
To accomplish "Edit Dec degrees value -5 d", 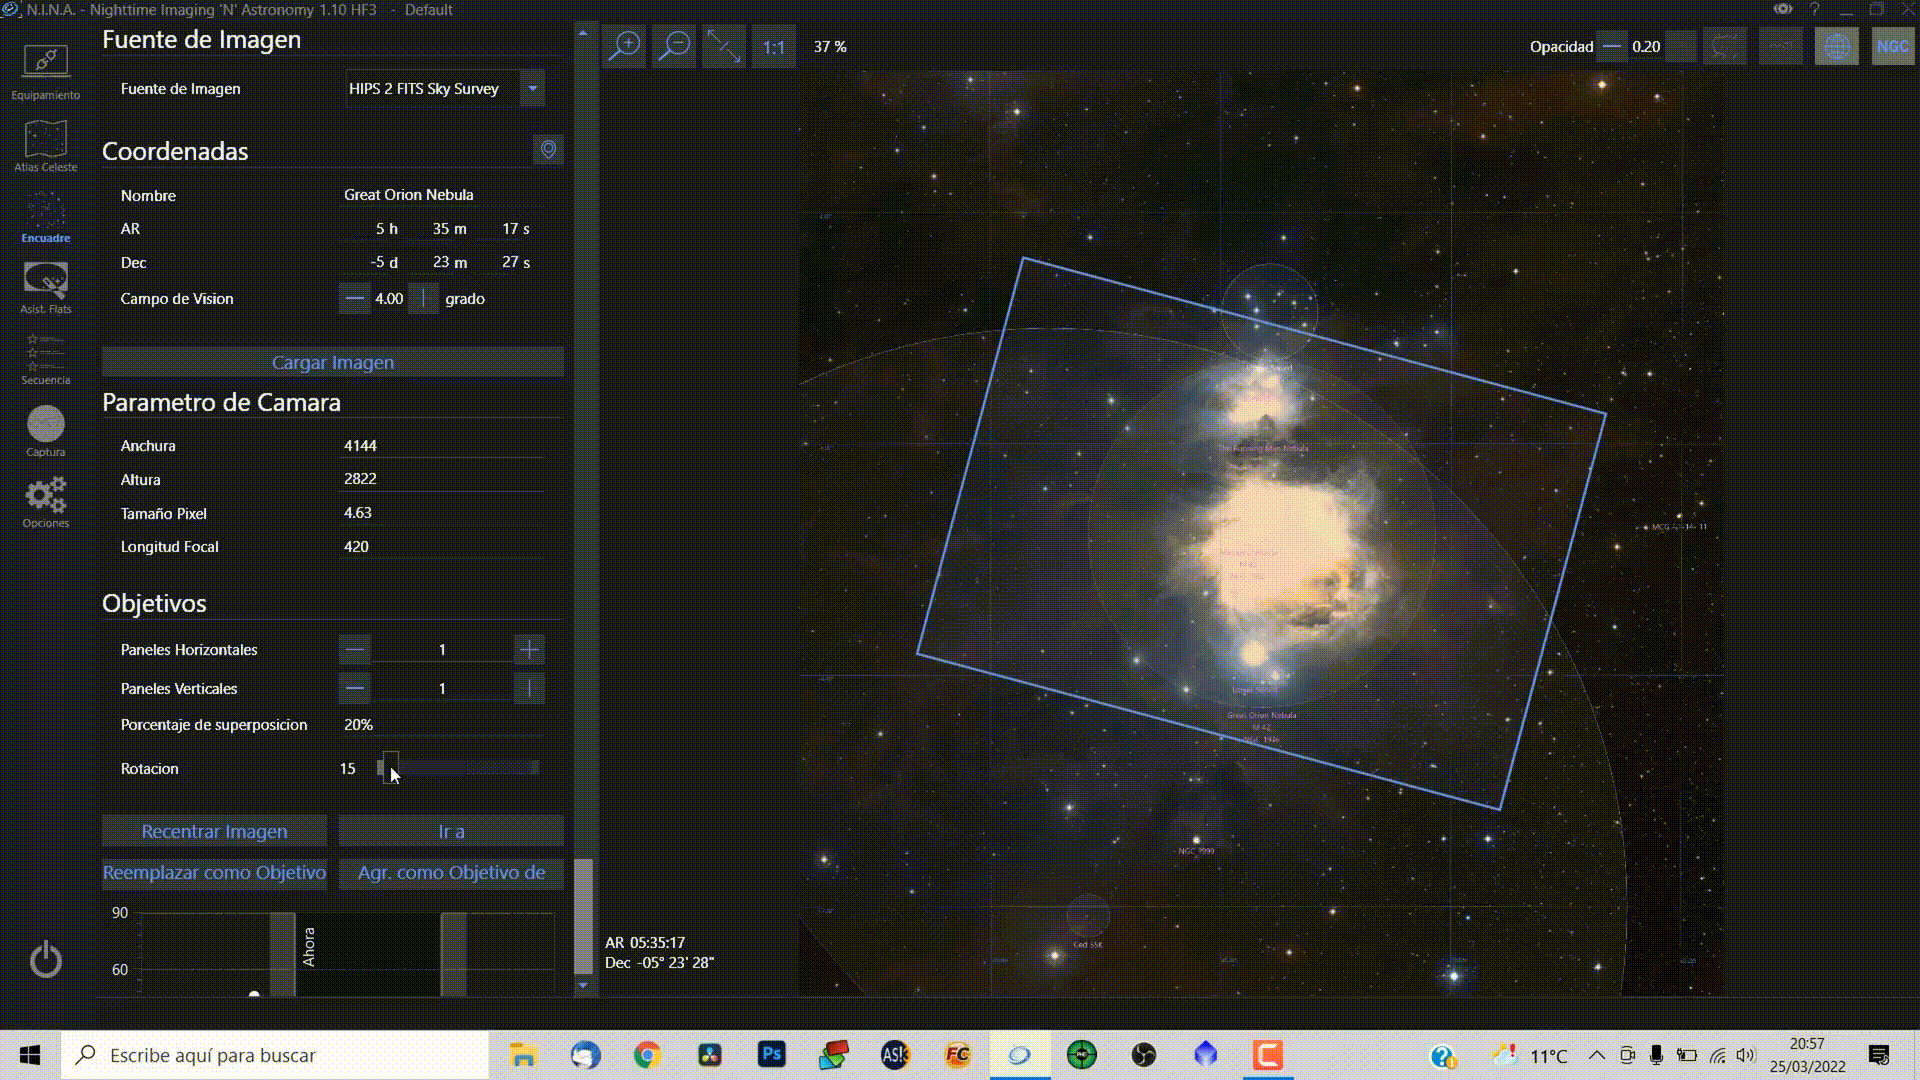I will click(x=384, y=262).
